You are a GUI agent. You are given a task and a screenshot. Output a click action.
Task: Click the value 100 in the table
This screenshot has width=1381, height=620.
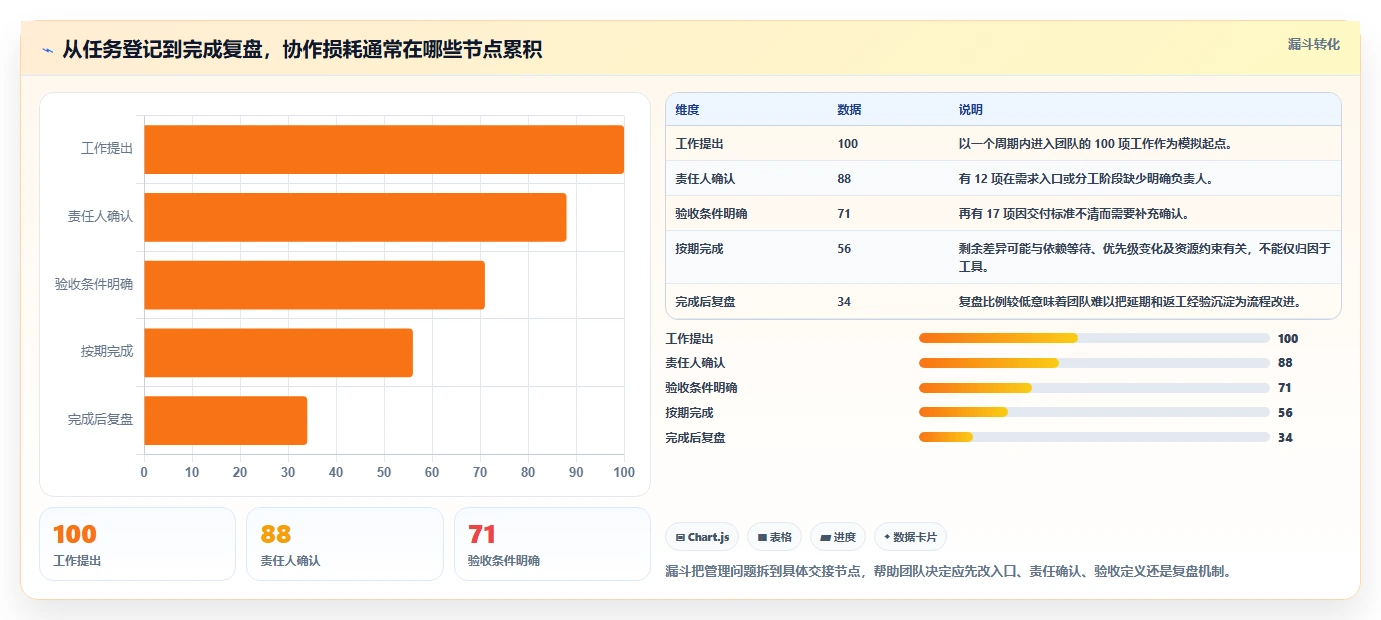847,143
